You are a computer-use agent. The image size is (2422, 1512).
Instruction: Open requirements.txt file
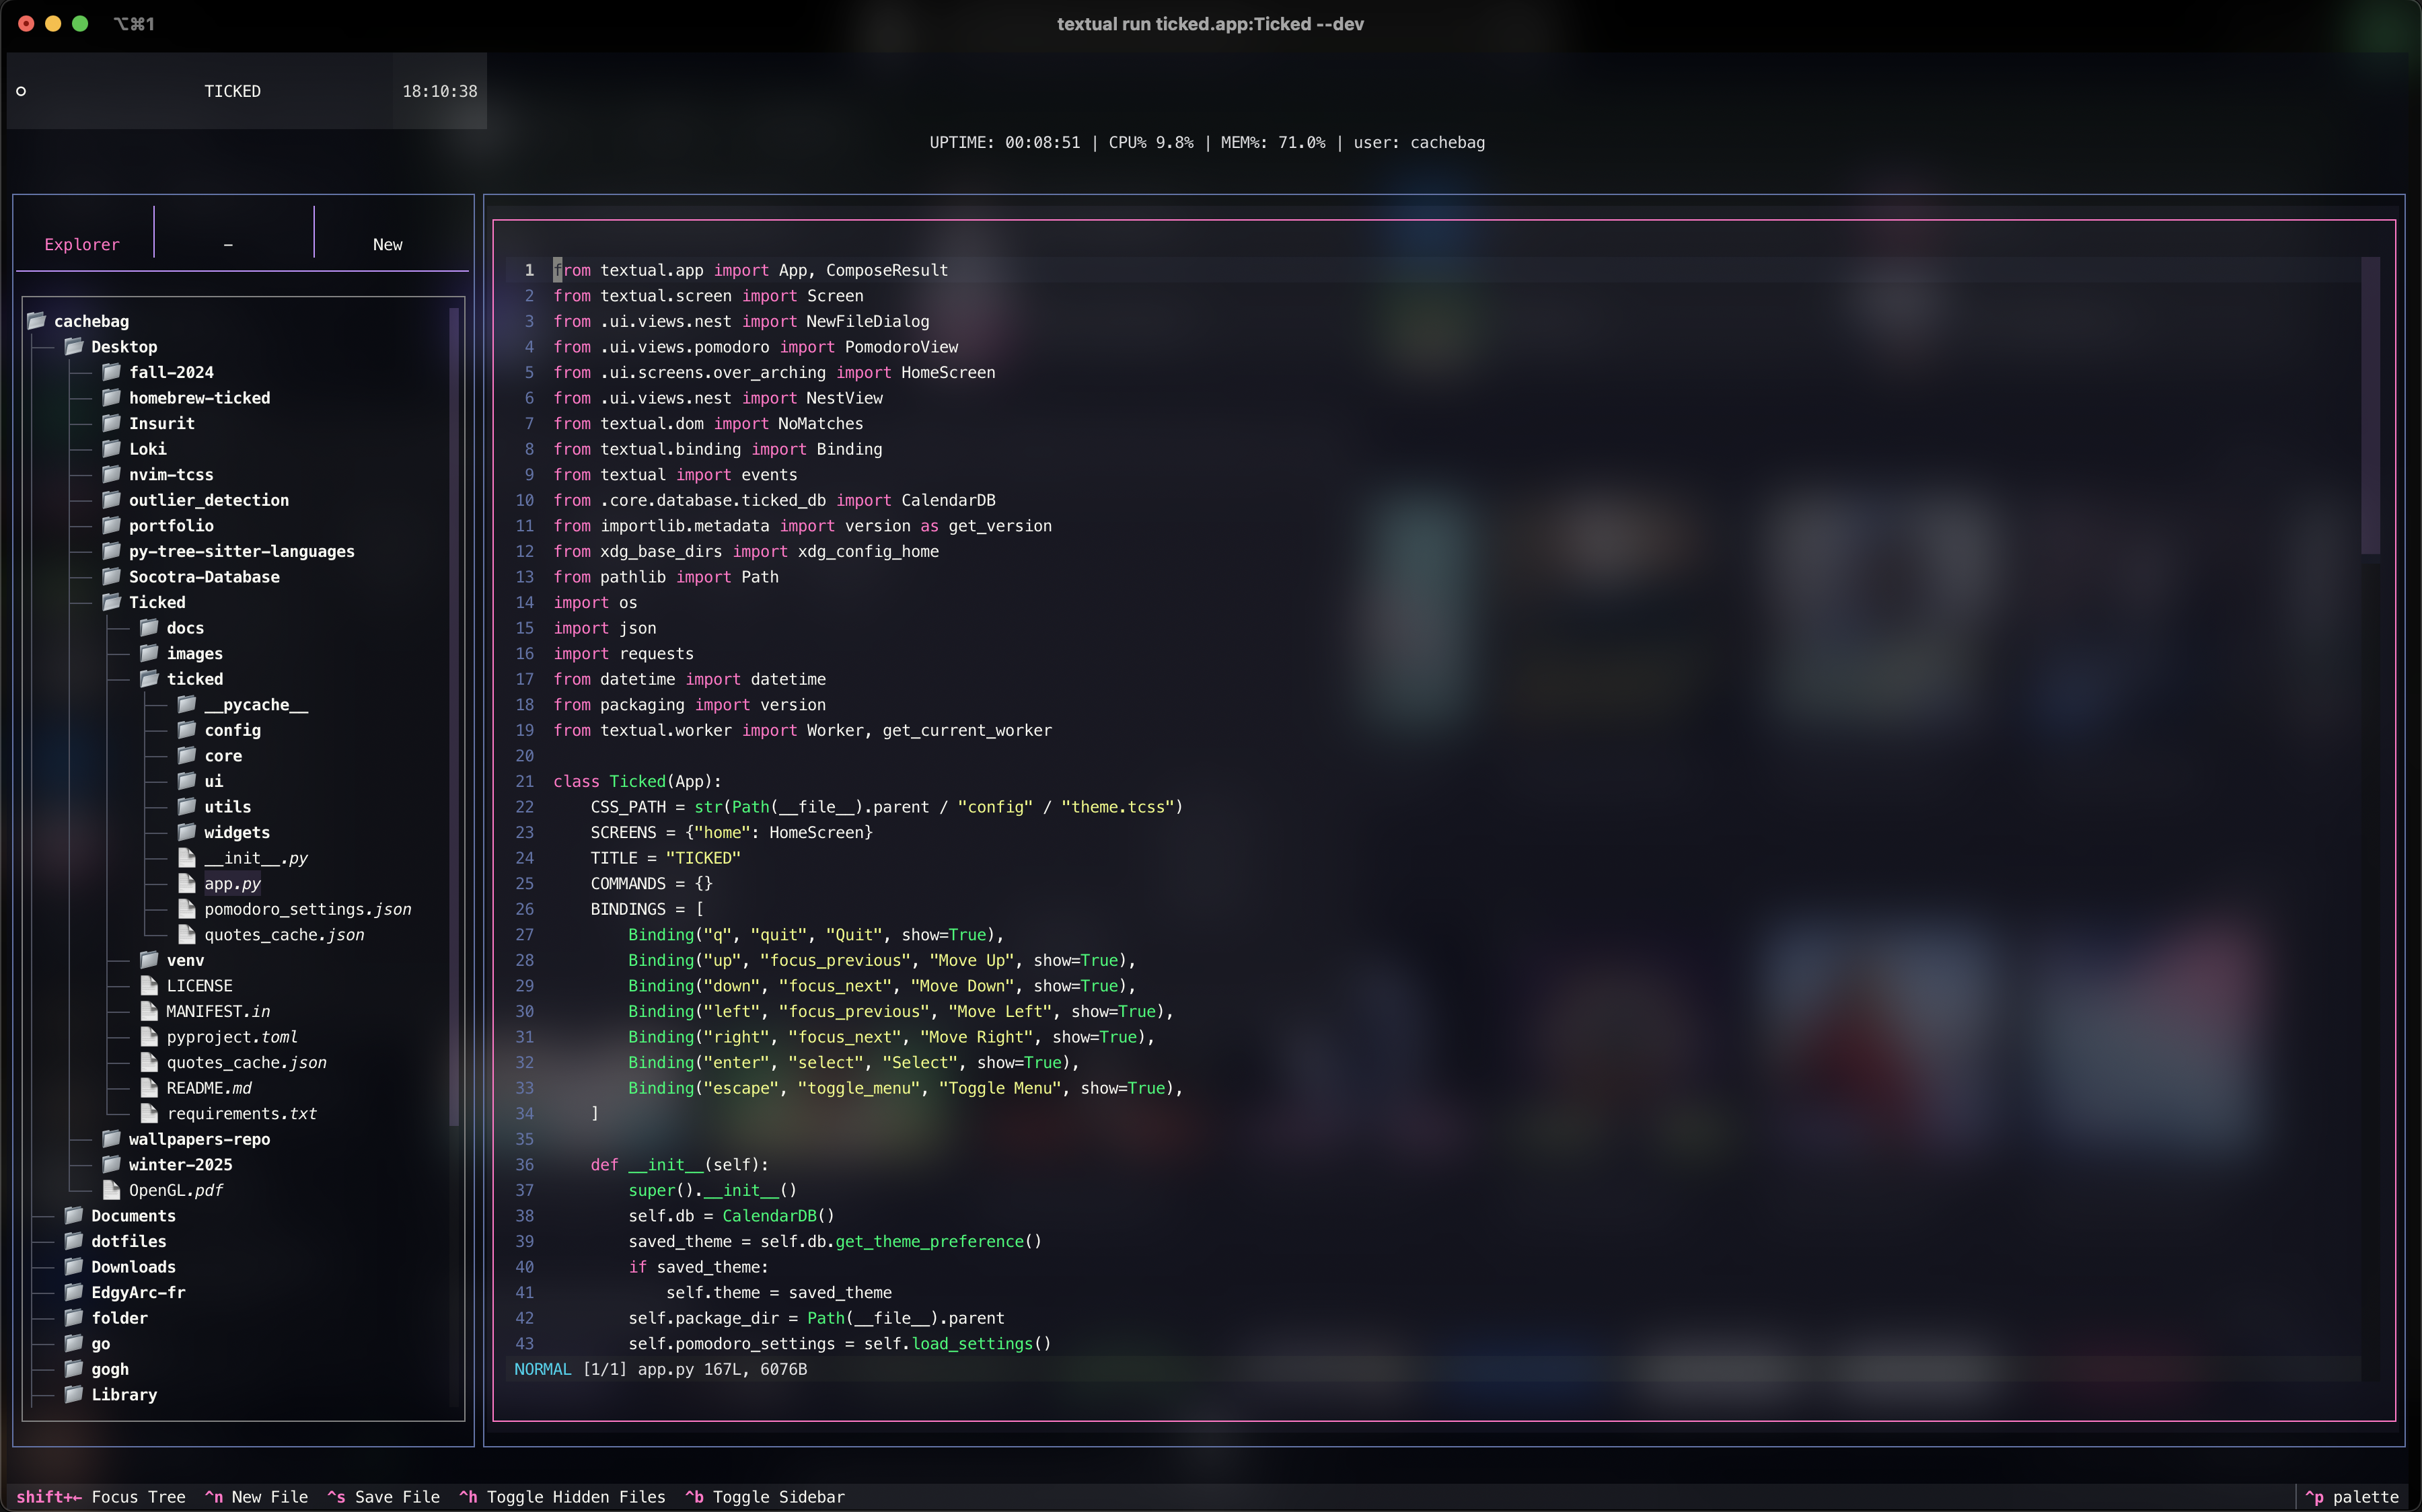242,1114
